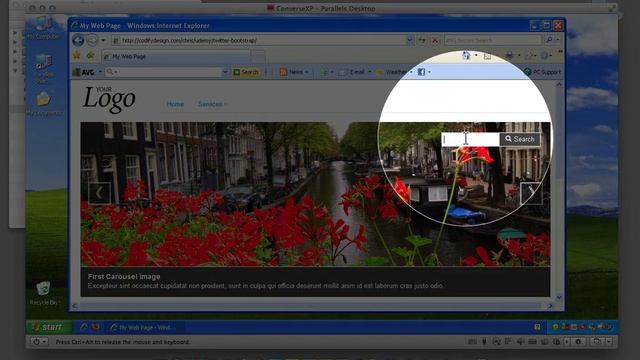
Task: Click the vertical scrollbar up arrow
Action: (559, 84)
